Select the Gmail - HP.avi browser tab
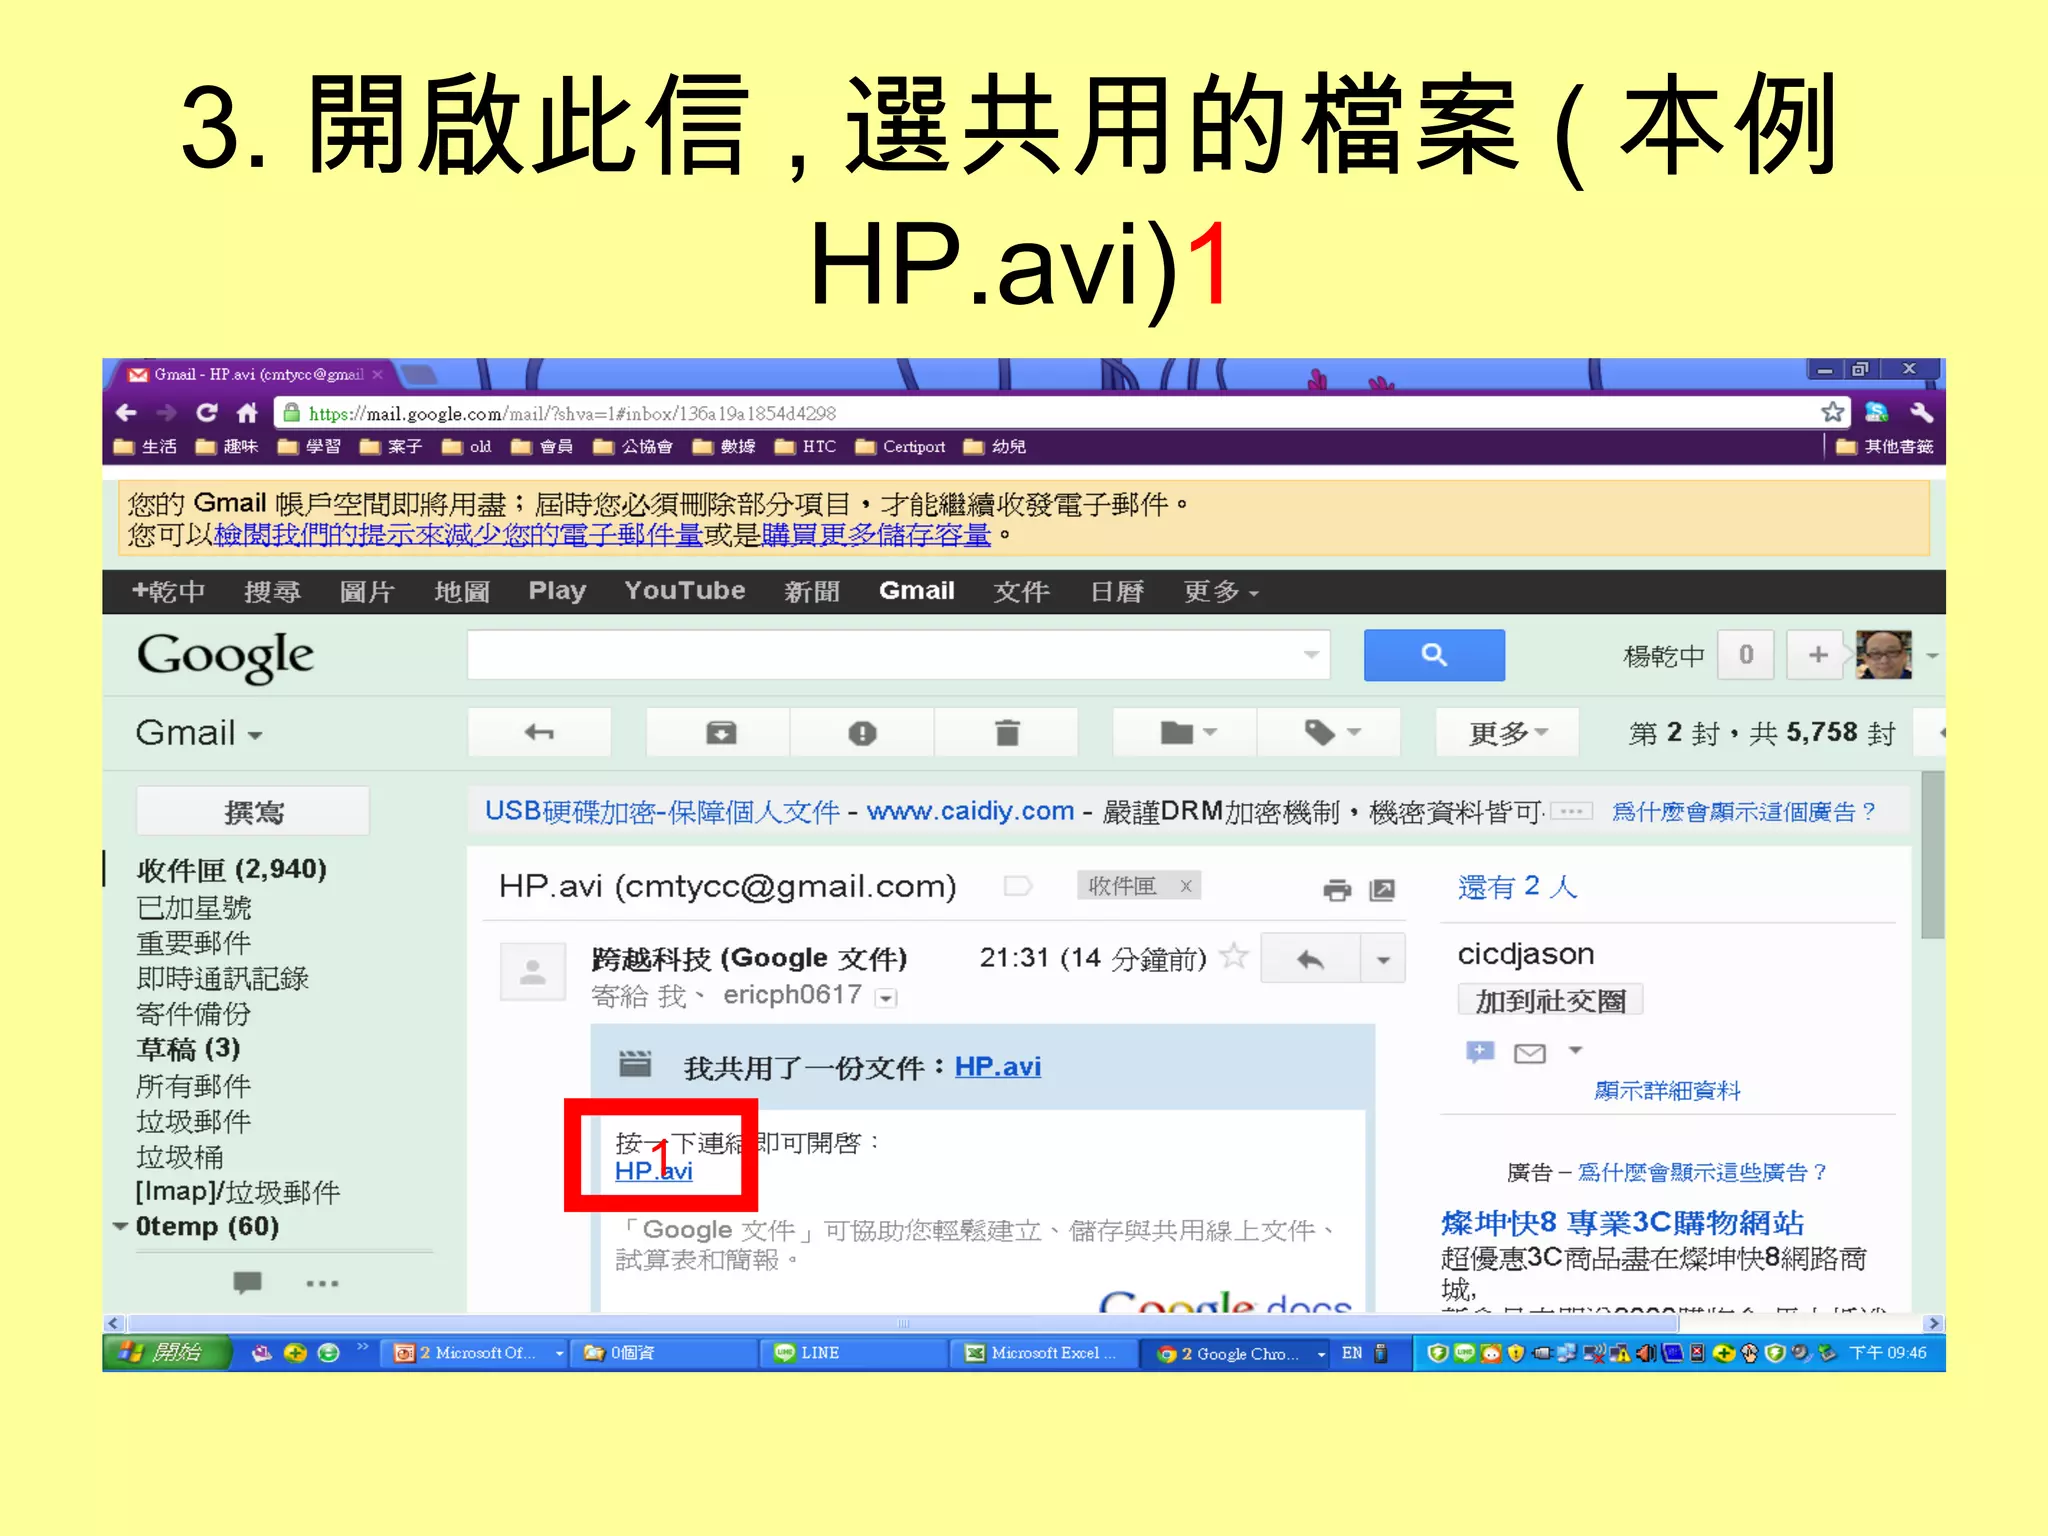Screen dimensions: 2048x1536 coord(255,374)
